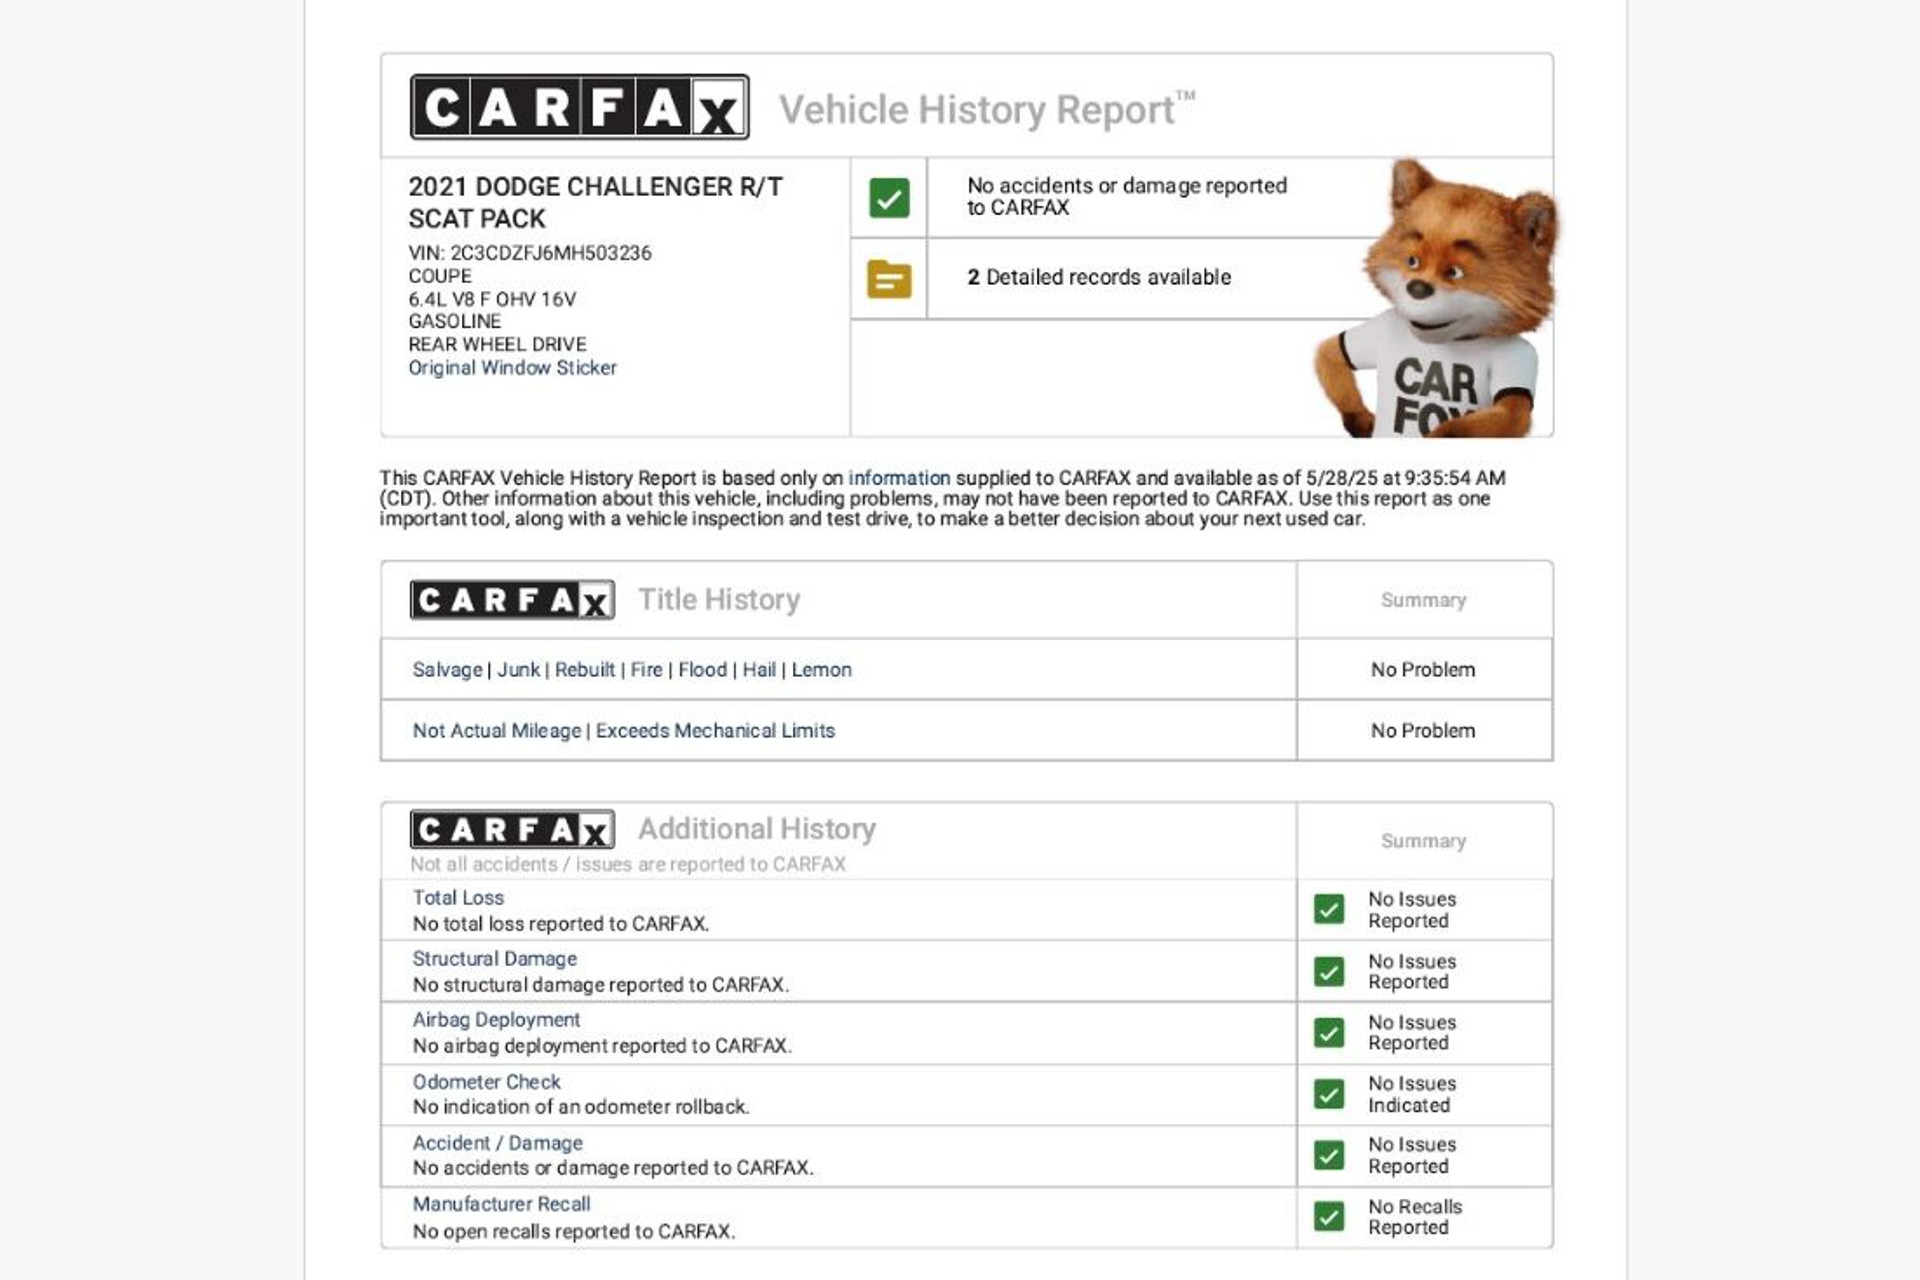Open the Salvage title definition link
This screenshot has width=1920, height=1280.
pyautogui.click(x=447, y=670)
